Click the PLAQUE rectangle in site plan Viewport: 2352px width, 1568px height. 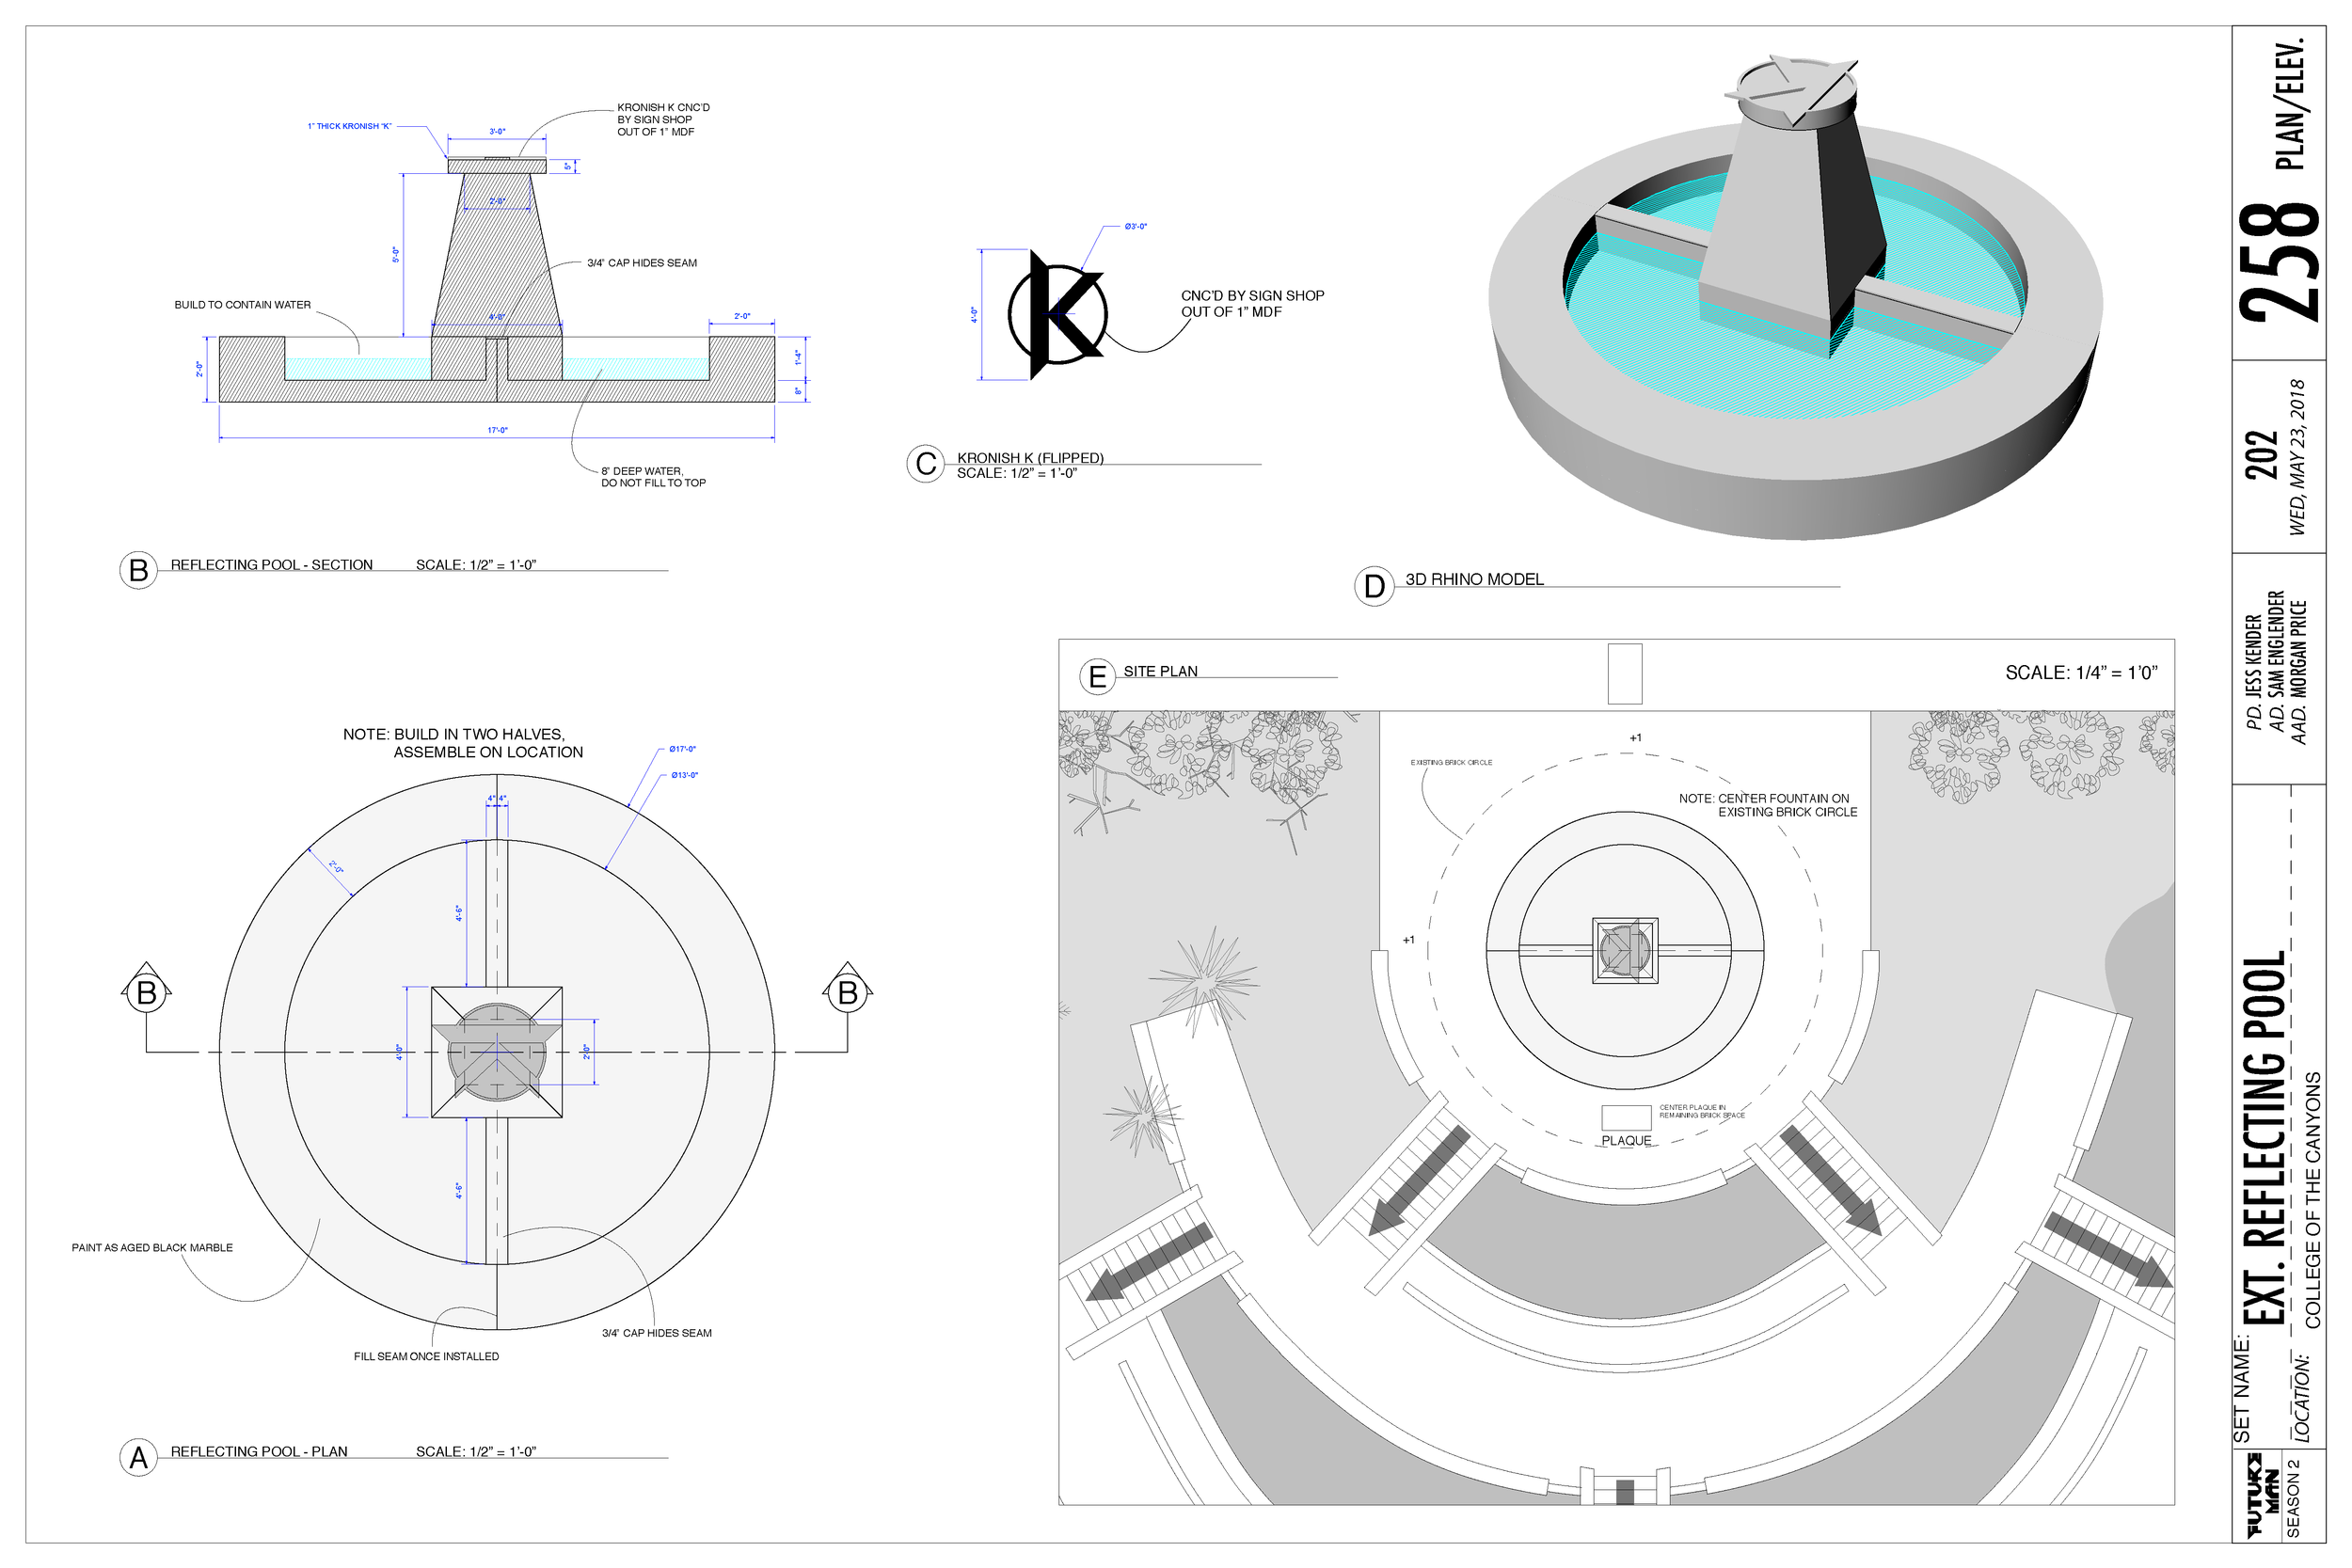[1626, 1117]
